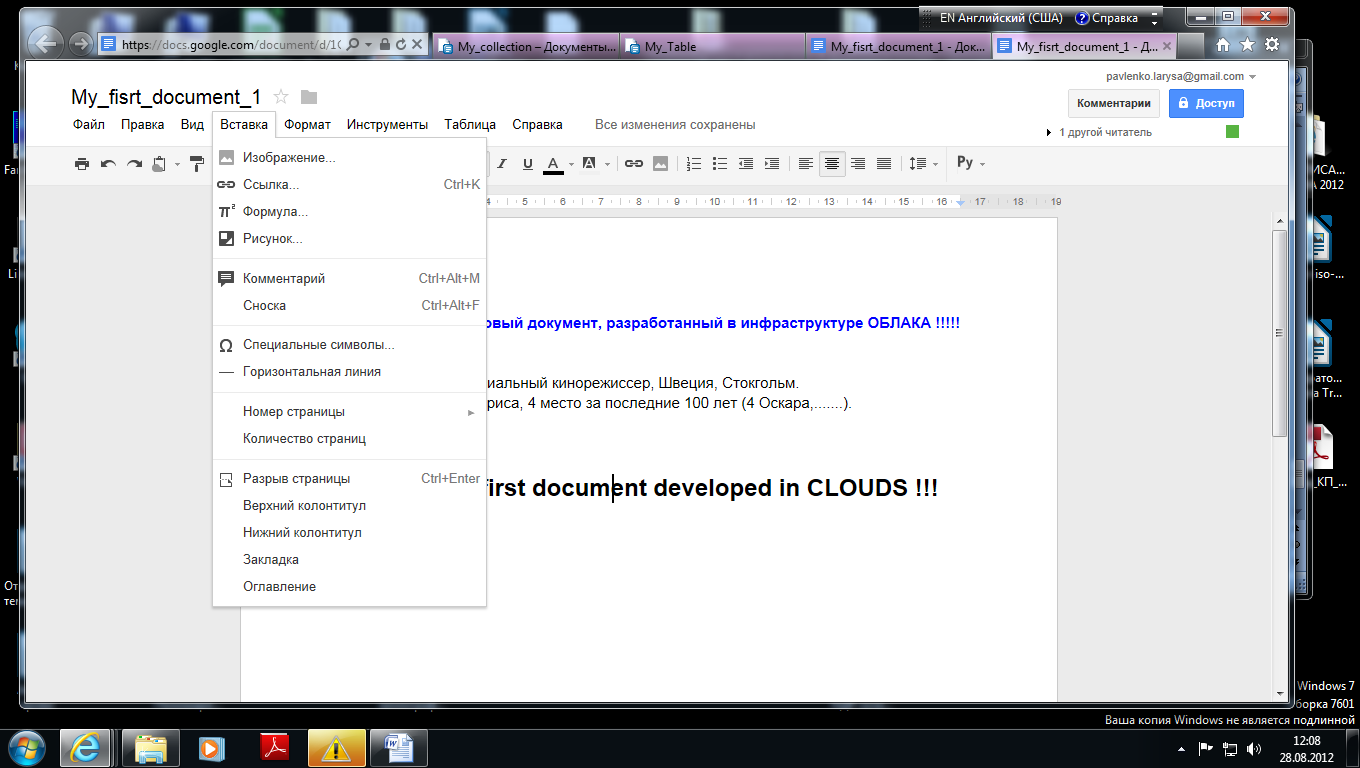Click the browser Forward button

pos(80,43)
